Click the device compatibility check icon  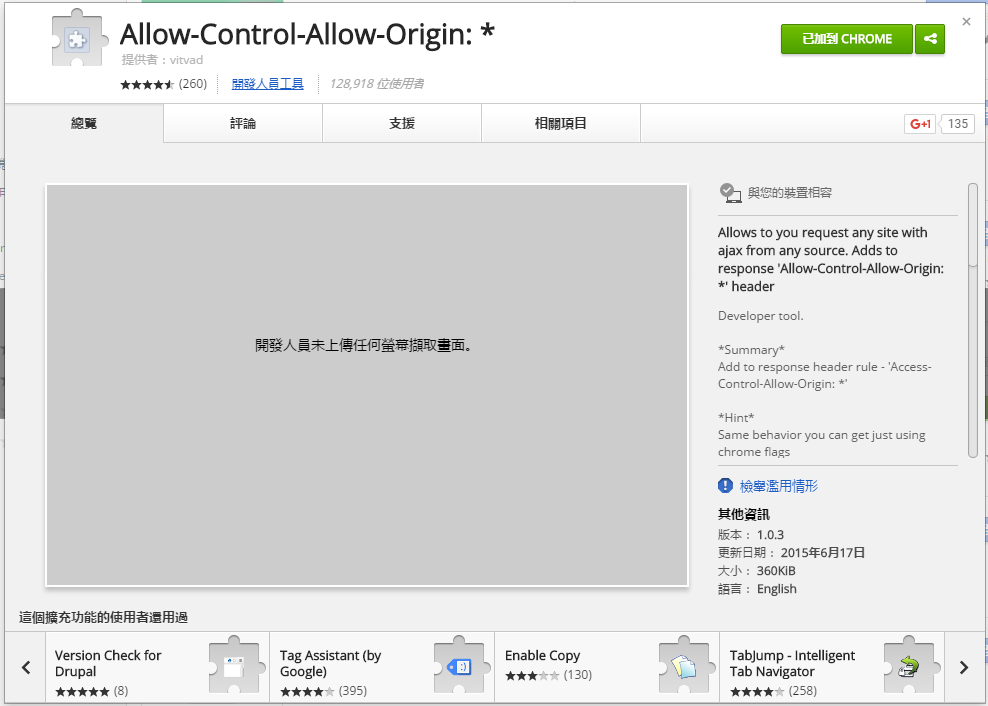point(730,192)
